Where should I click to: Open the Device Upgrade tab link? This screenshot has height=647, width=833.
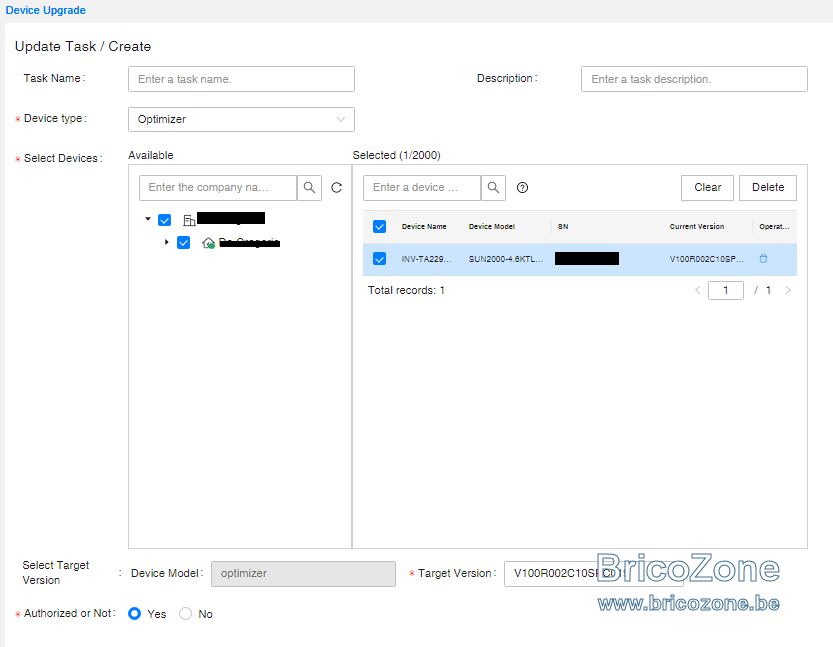point(46,10)
